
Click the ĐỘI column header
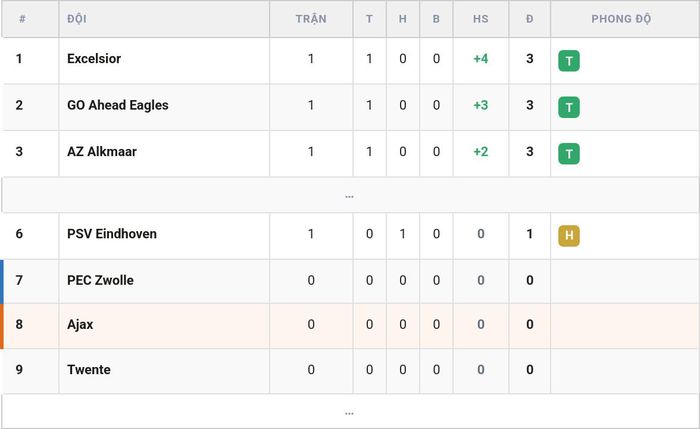[x=77, y=19]
